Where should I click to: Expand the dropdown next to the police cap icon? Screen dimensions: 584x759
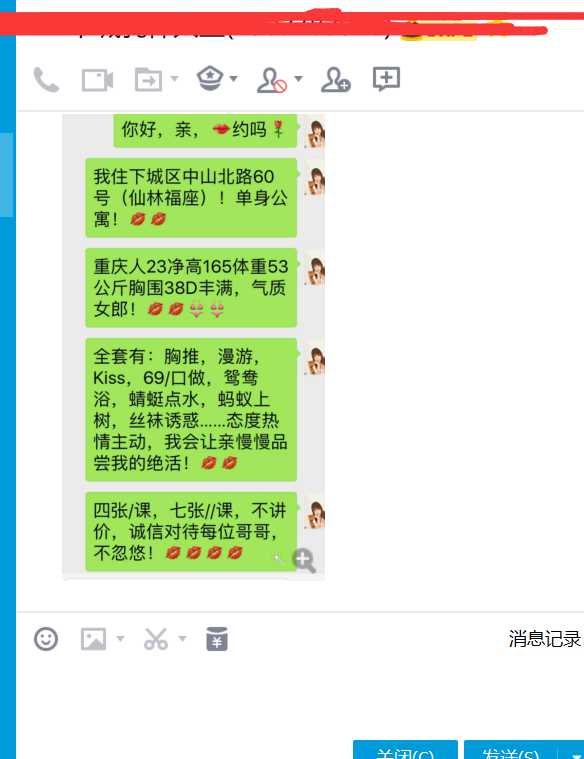[x=233, y=78]
